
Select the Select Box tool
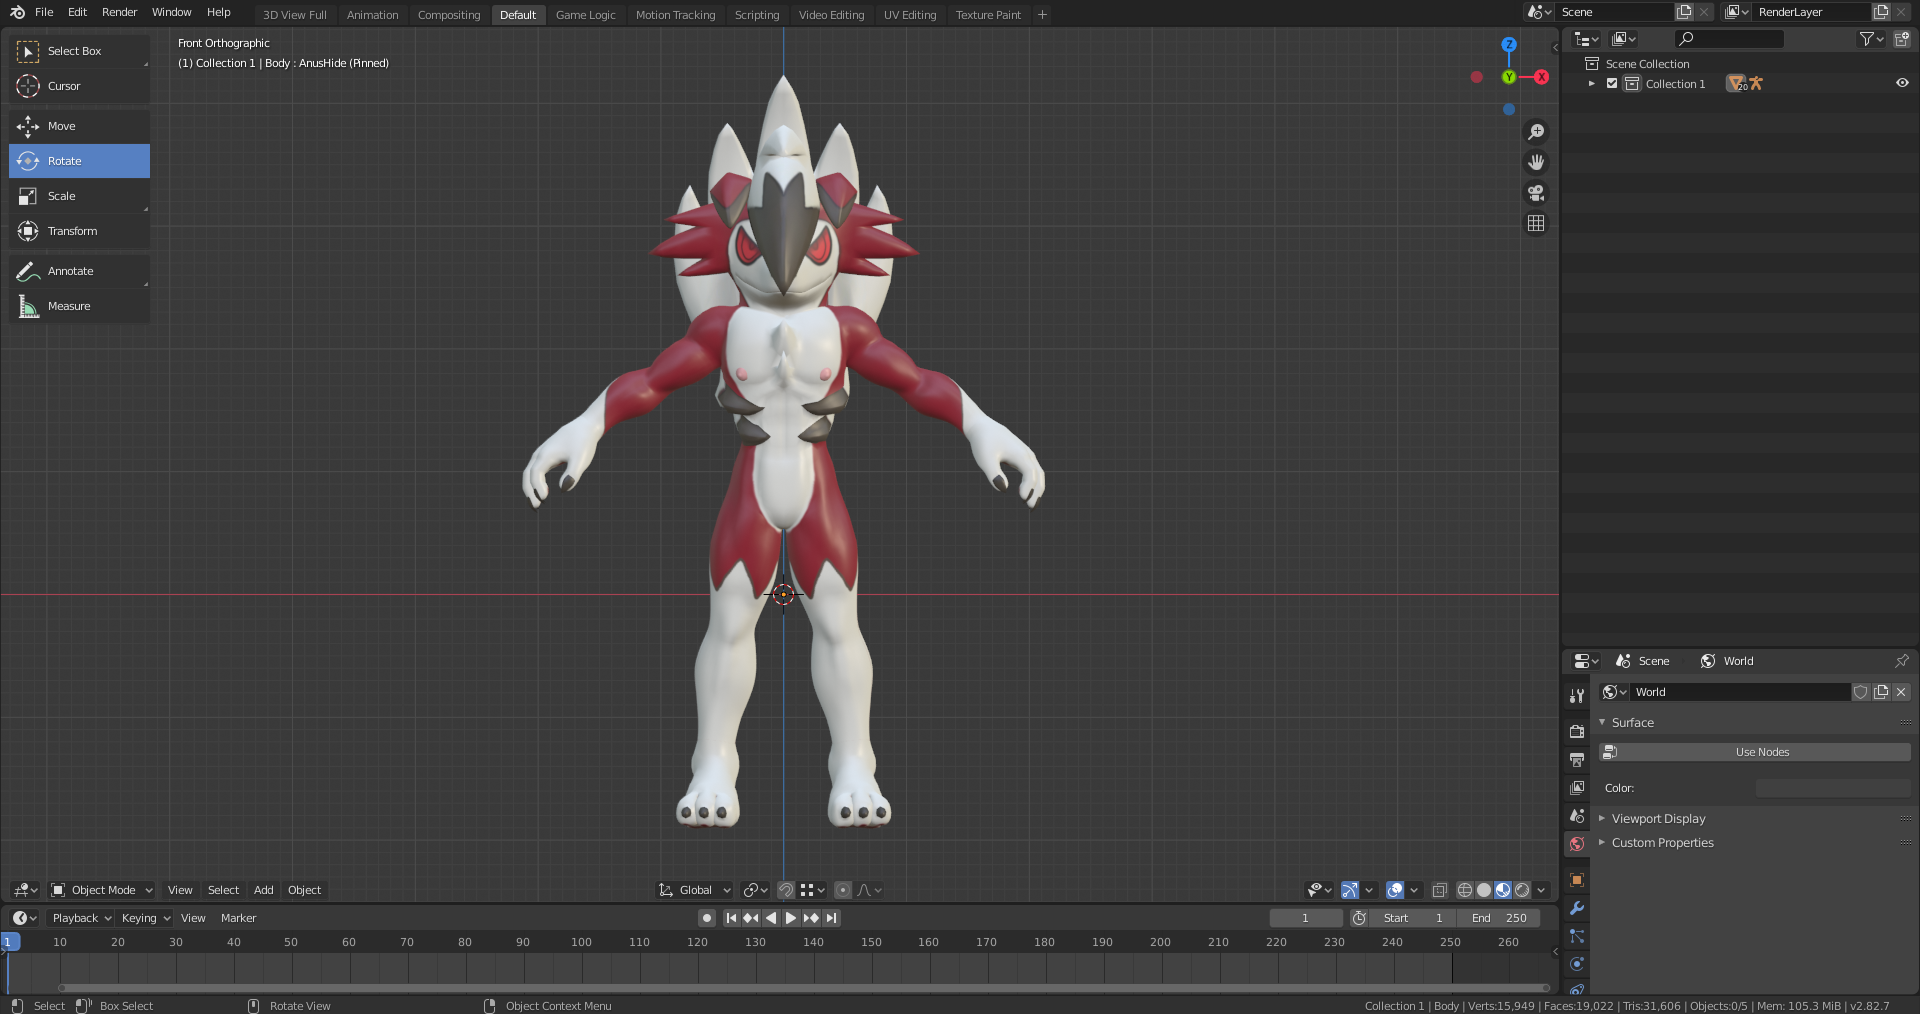(x=79, y=51)
